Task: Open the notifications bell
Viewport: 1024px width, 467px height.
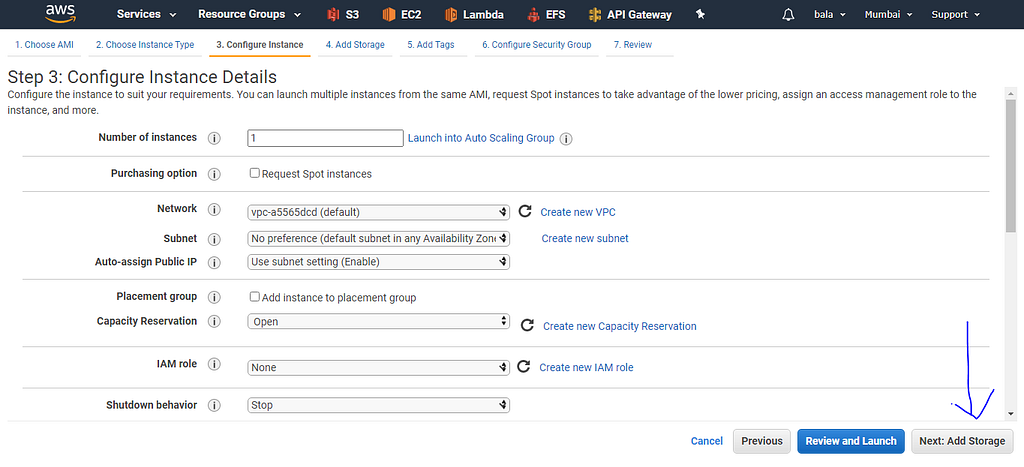Action: (x=789, y=15)
